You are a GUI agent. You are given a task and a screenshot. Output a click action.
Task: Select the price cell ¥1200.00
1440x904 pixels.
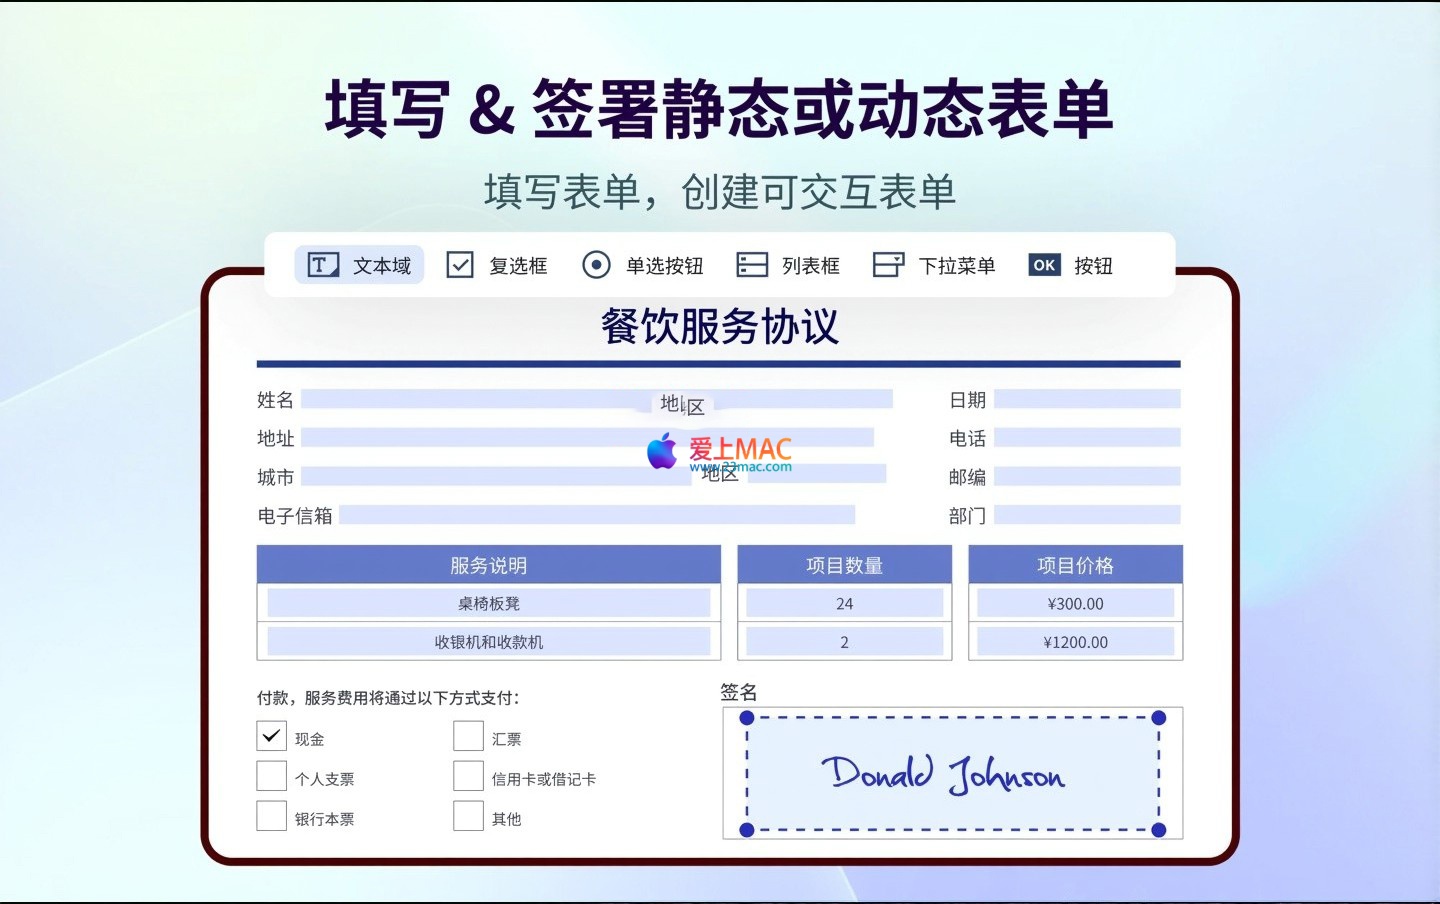pyautogui.click(x=1076, y=642)
